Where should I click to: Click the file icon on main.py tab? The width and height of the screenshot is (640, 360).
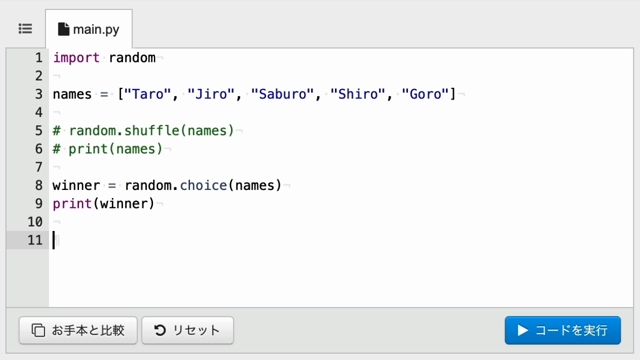pos(63,29)
